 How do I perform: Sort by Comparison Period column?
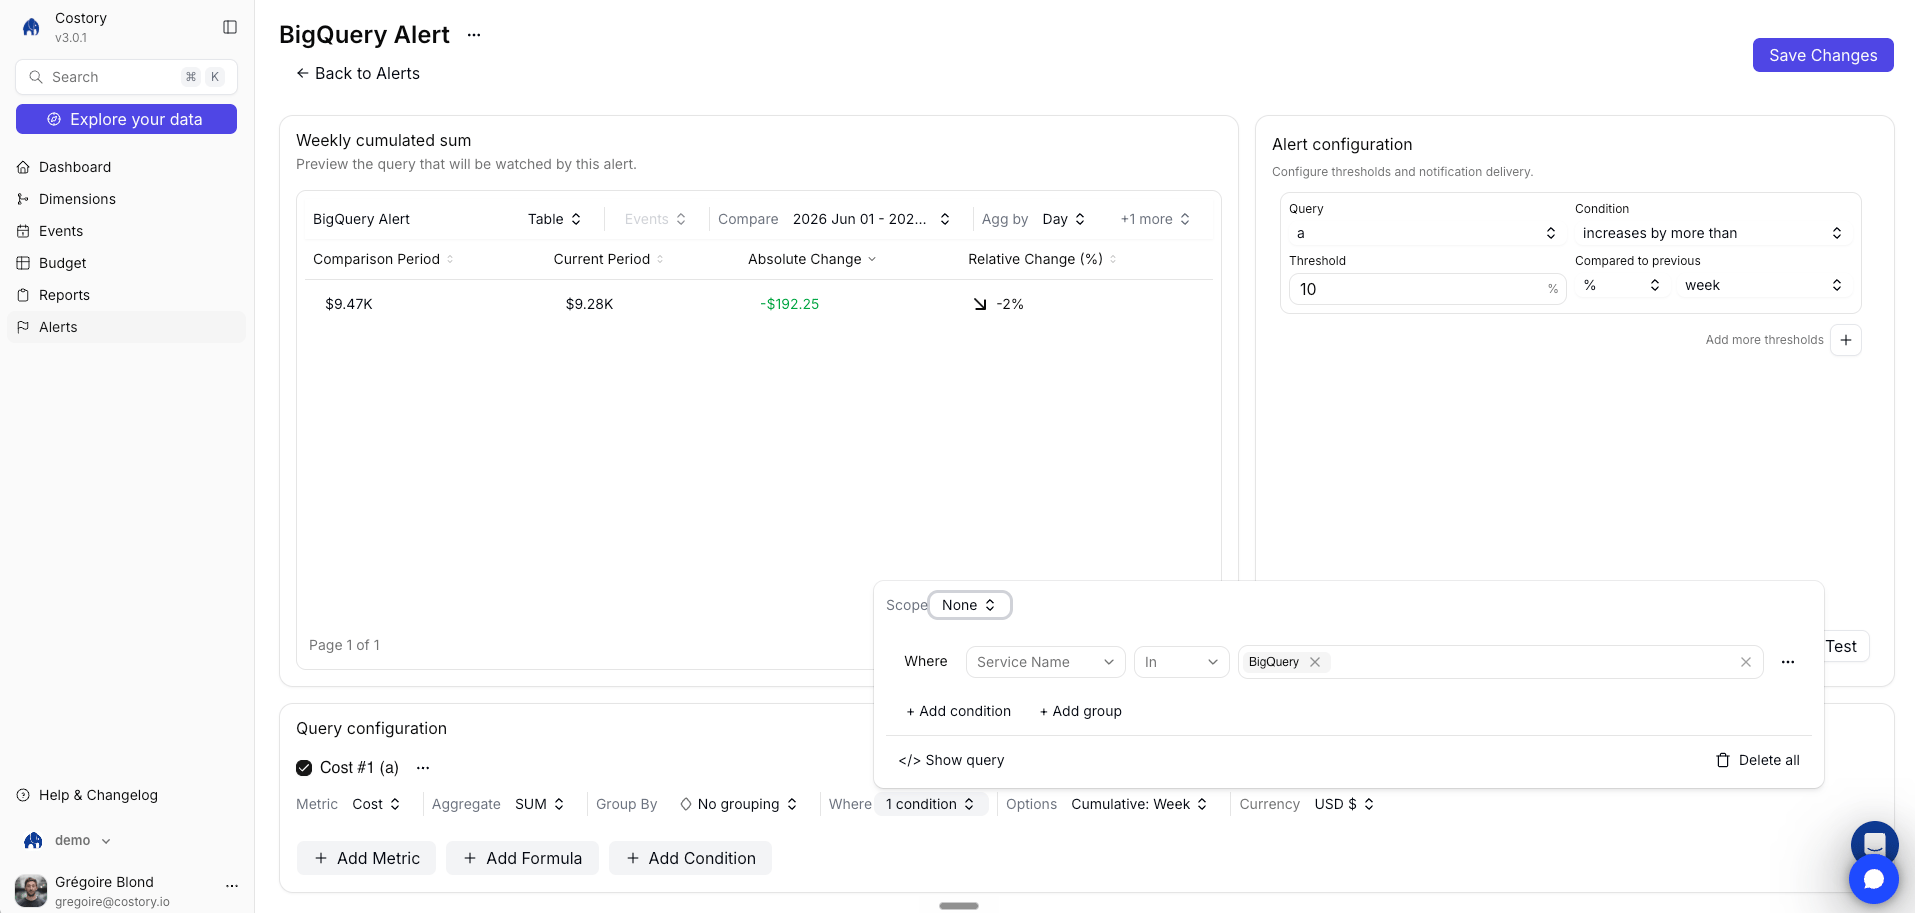[x=383, y=259]
